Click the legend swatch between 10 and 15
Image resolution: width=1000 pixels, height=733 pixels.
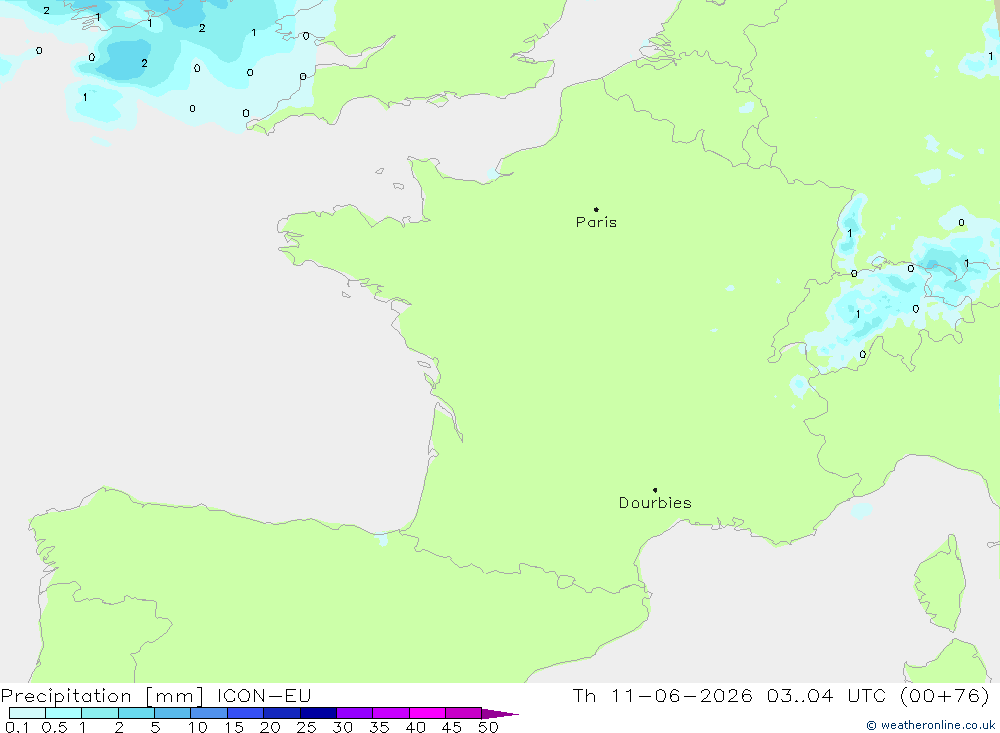coord(209,713)
